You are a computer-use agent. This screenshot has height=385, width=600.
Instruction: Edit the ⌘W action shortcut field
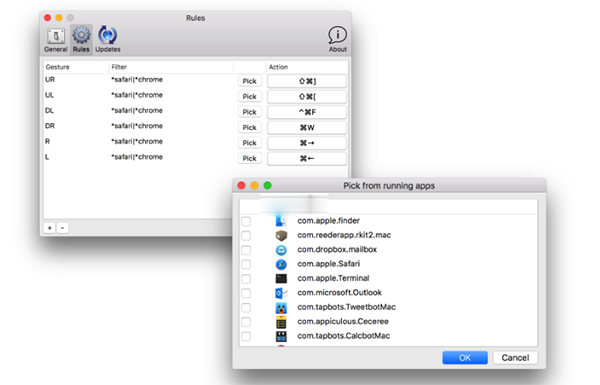(307, 127)
